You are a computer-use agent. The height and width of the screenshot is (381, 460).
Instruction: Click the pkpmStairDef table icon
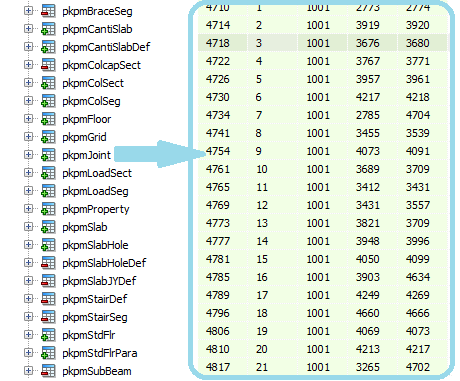point(48,299)
